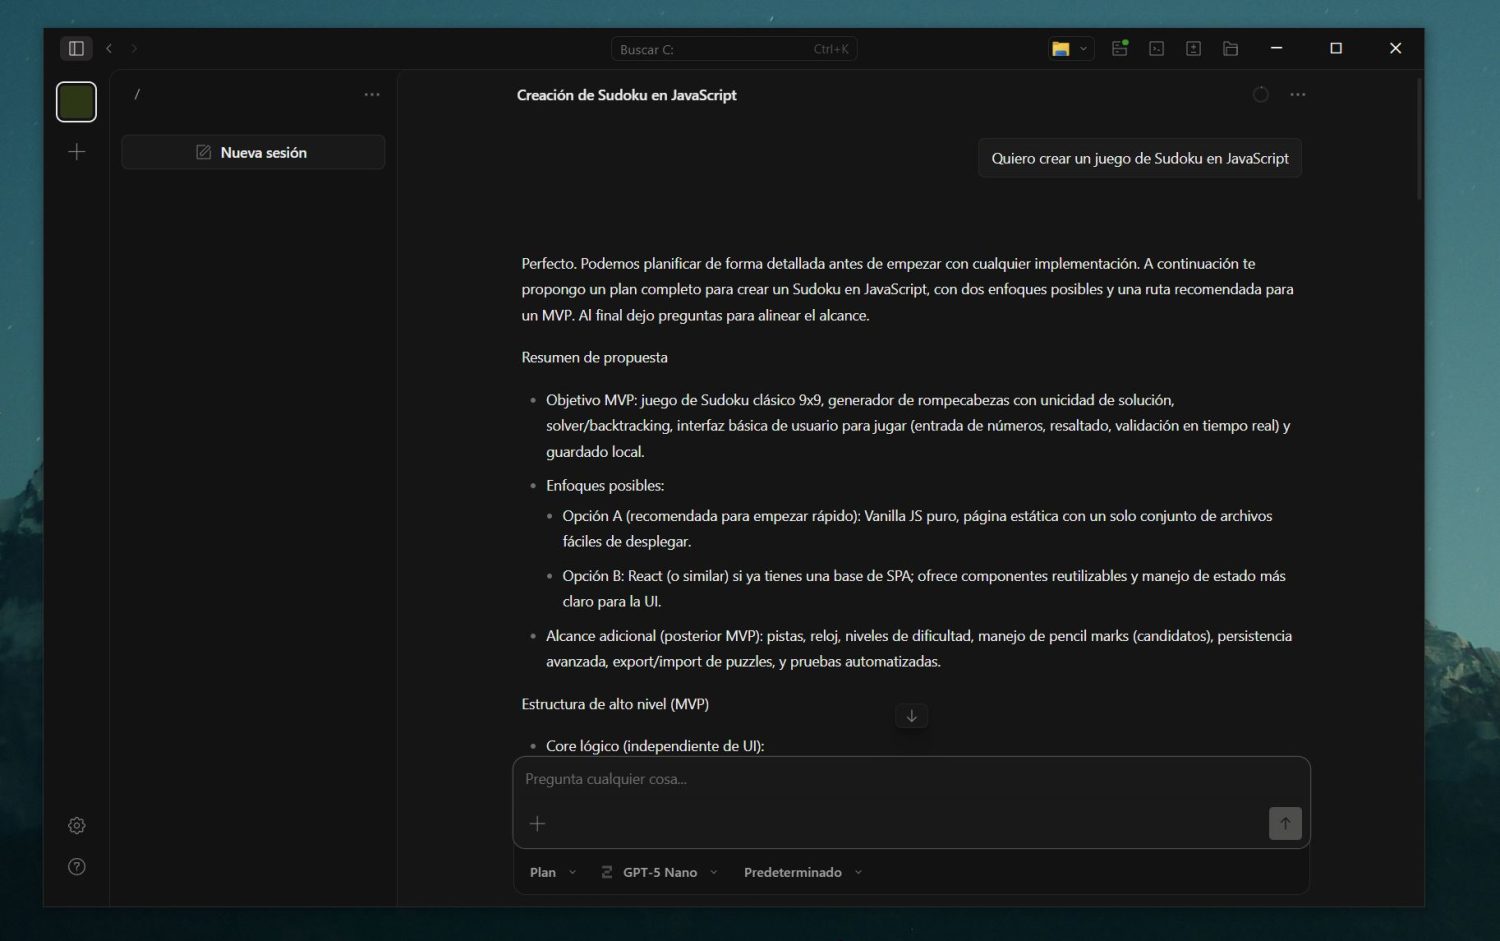Click the attach plus inside the message box
This screenshot has height=941, width=1500.
pos(537,823)
